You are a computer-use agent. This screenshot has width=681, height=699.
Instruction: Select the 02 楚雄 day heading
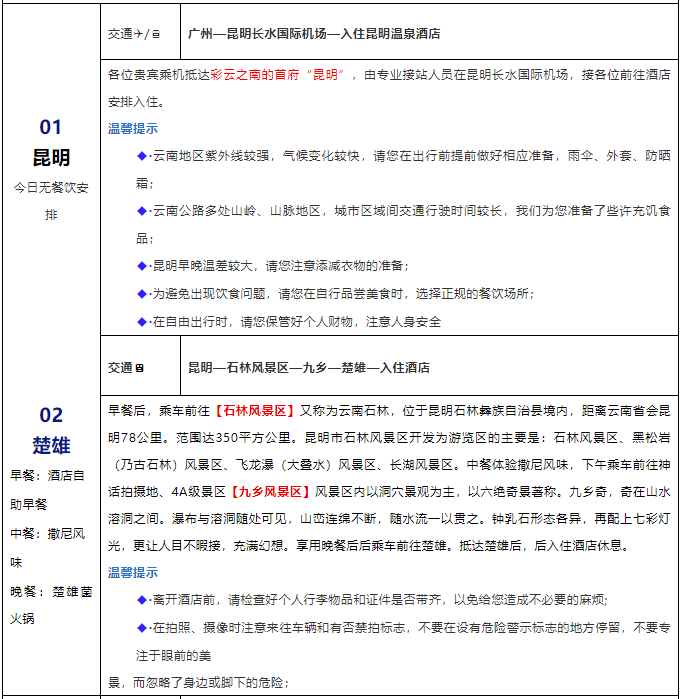51,430
